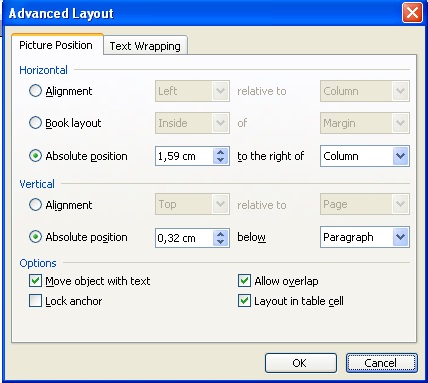Increase vertical absolute position with up spinner

tap(220, 234)
